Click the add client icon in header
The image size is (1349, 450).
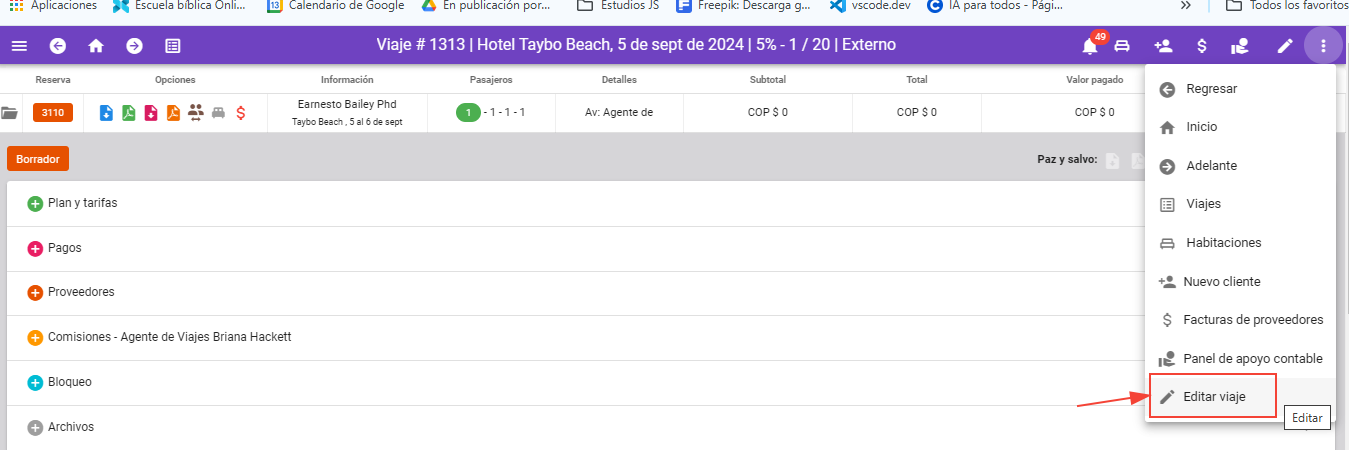pos(1162,46)
